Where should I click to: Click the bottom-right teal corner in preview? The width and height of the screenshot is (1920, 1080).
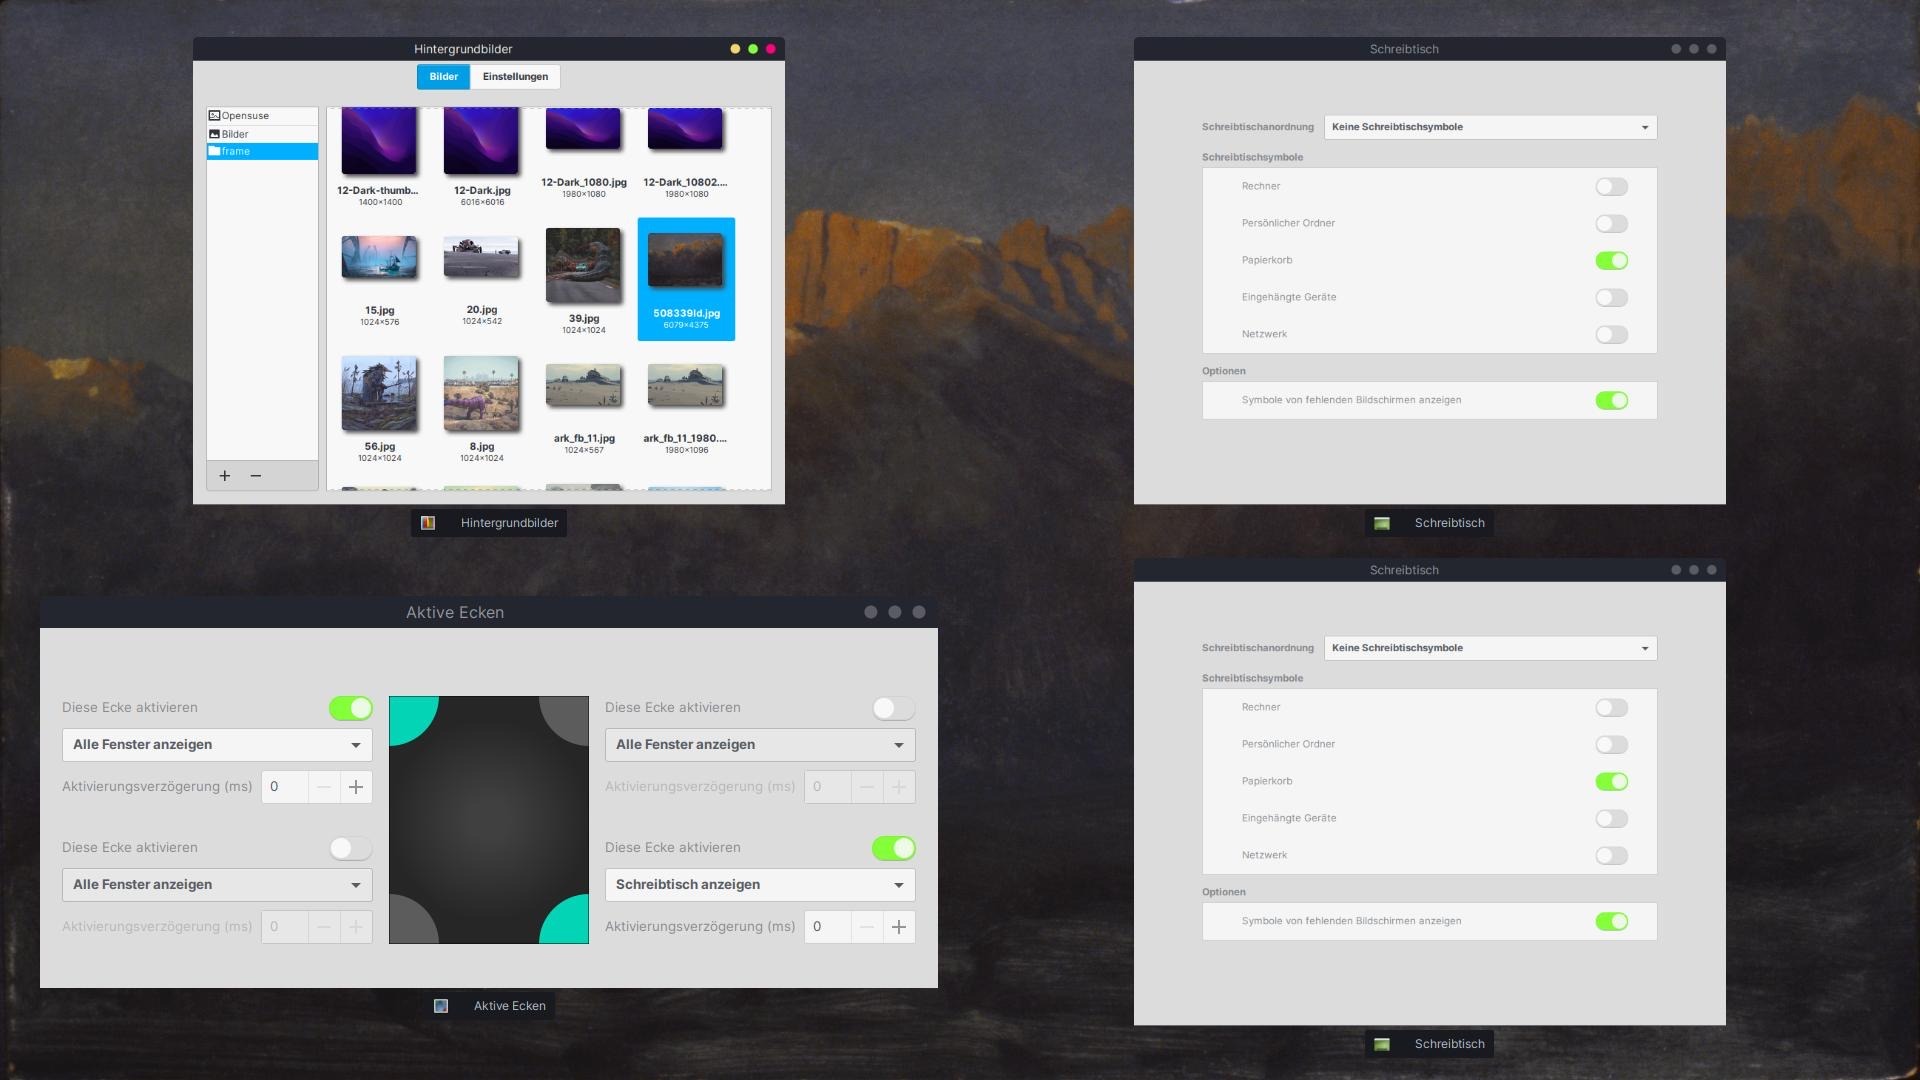tap(570, 924)
